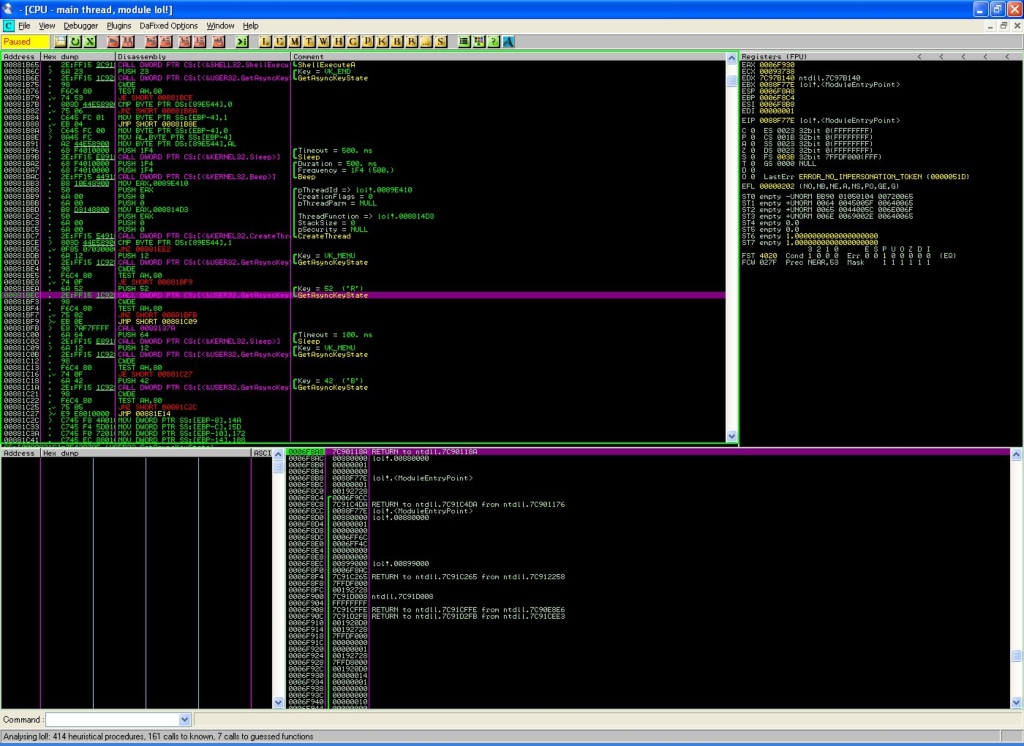This screenshot has width=1024, height=746.
Task: Click the dump pane Address column header
Action: point(21,453)
